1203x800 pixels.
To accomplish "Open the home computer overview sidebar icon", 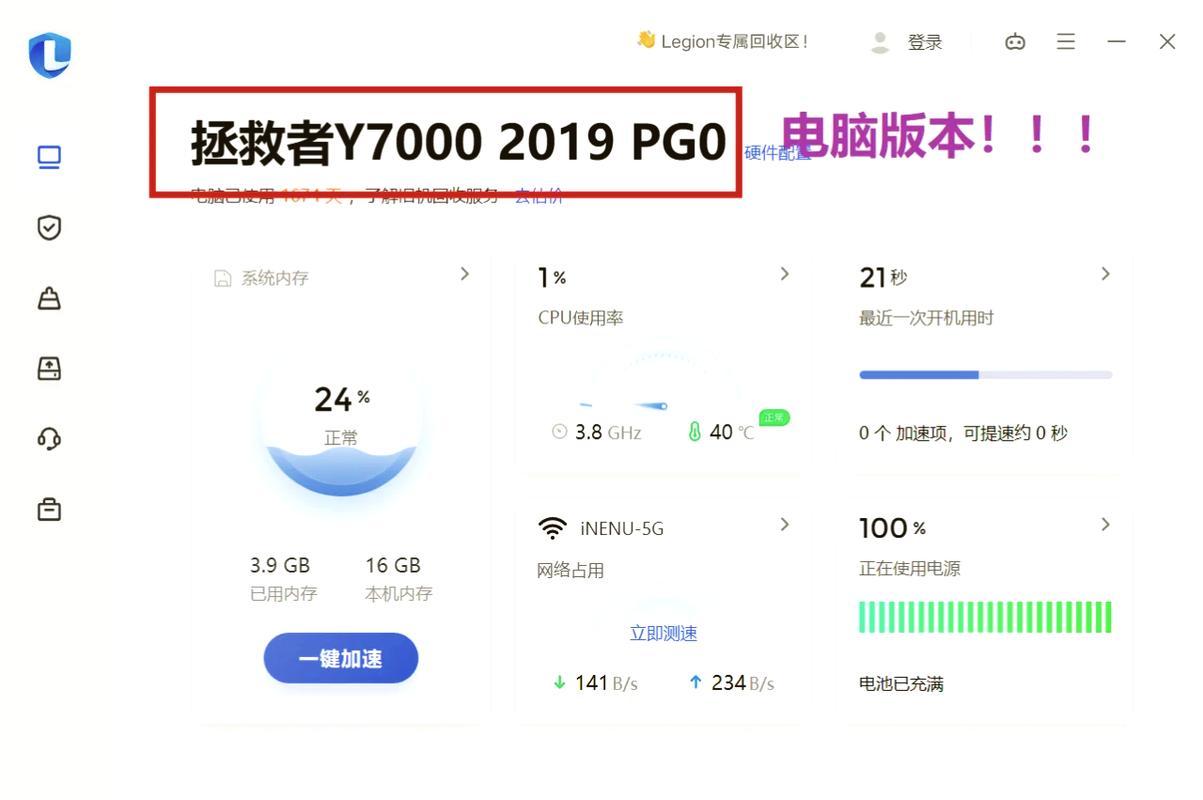I will (47, 157).
